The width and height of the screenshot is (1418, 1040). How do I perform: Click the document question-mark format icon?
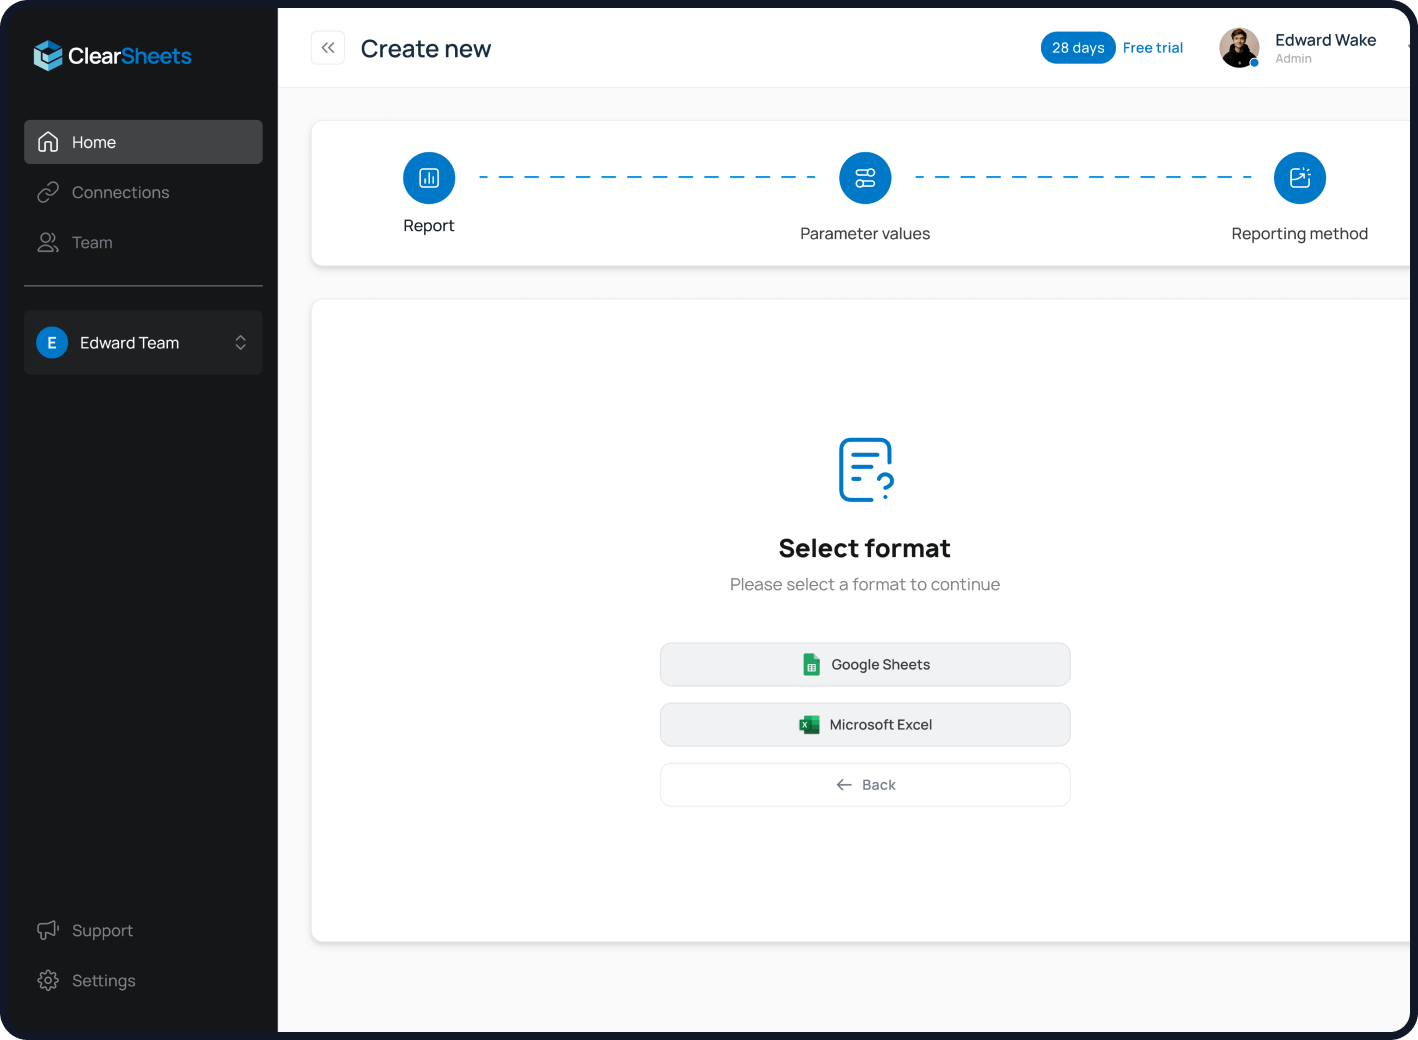[x=866, y=470]
